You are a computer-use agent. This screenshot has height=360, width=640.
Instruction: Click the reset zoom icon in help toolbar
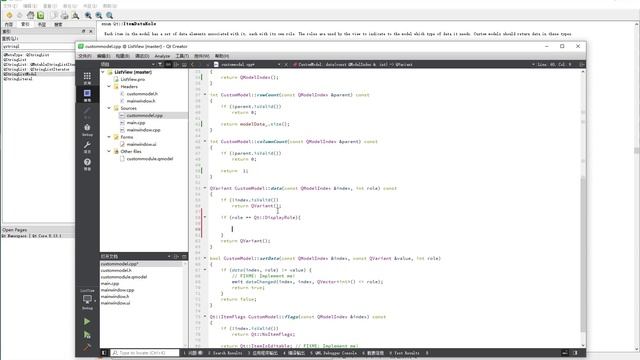click(109, 15)
